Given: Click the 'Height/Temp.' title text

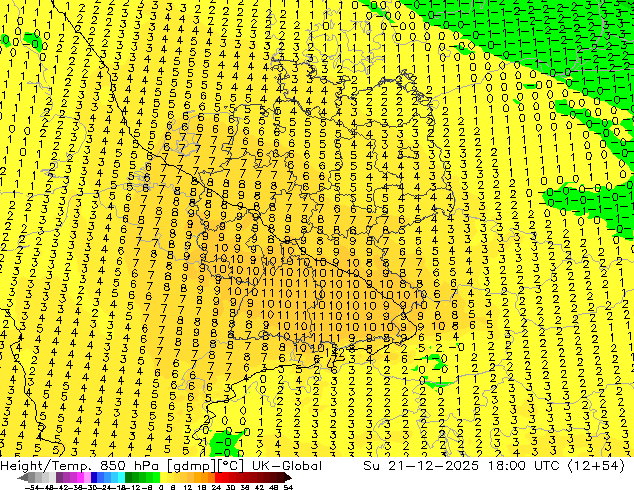Looking at the screenshot, I should [x=46, y=466].
